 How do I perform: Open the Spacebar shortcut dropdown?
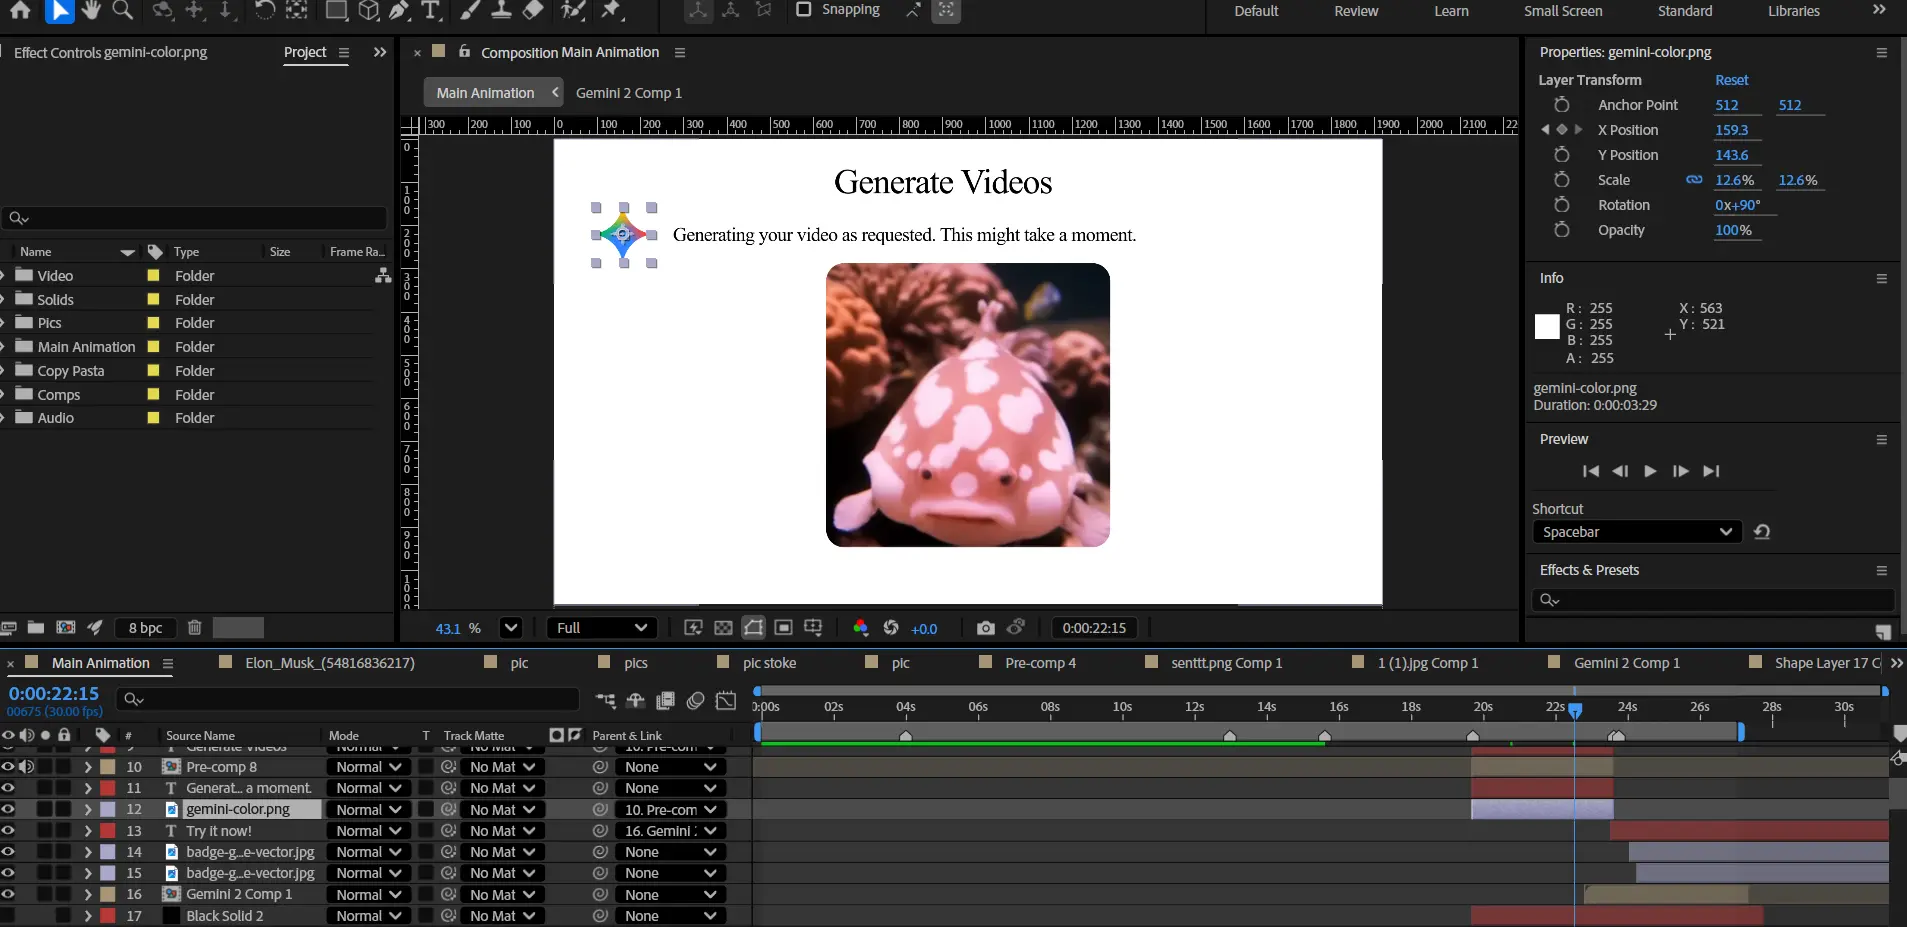(1636, 532)
